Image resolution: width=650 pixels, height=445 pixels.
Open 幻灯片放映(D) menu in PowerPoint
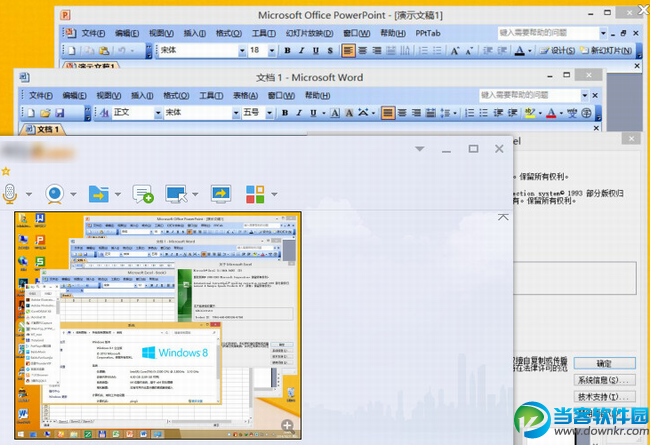[x=309, y=33]
